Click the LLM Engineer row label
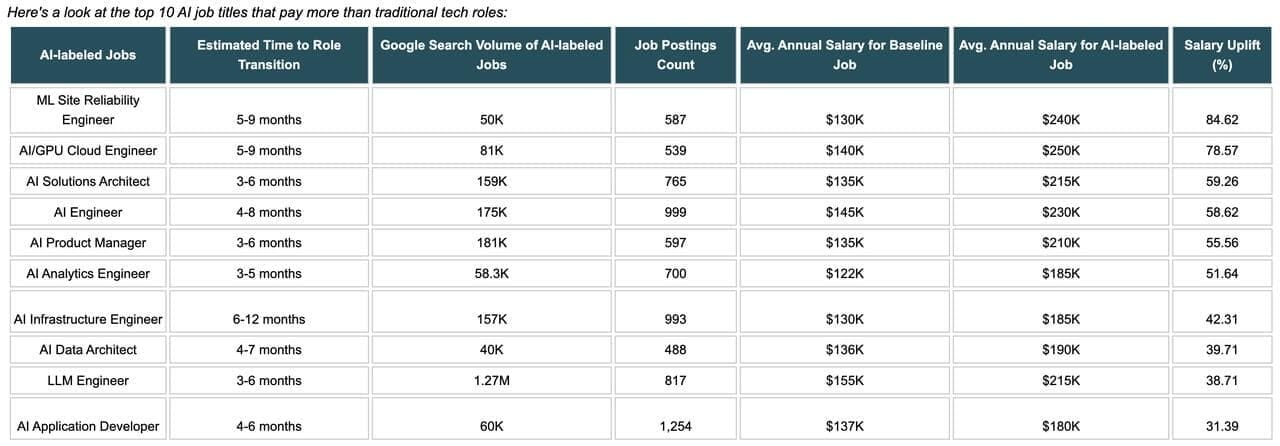The height and width of the screenshot is (446, 1280). 88,381
